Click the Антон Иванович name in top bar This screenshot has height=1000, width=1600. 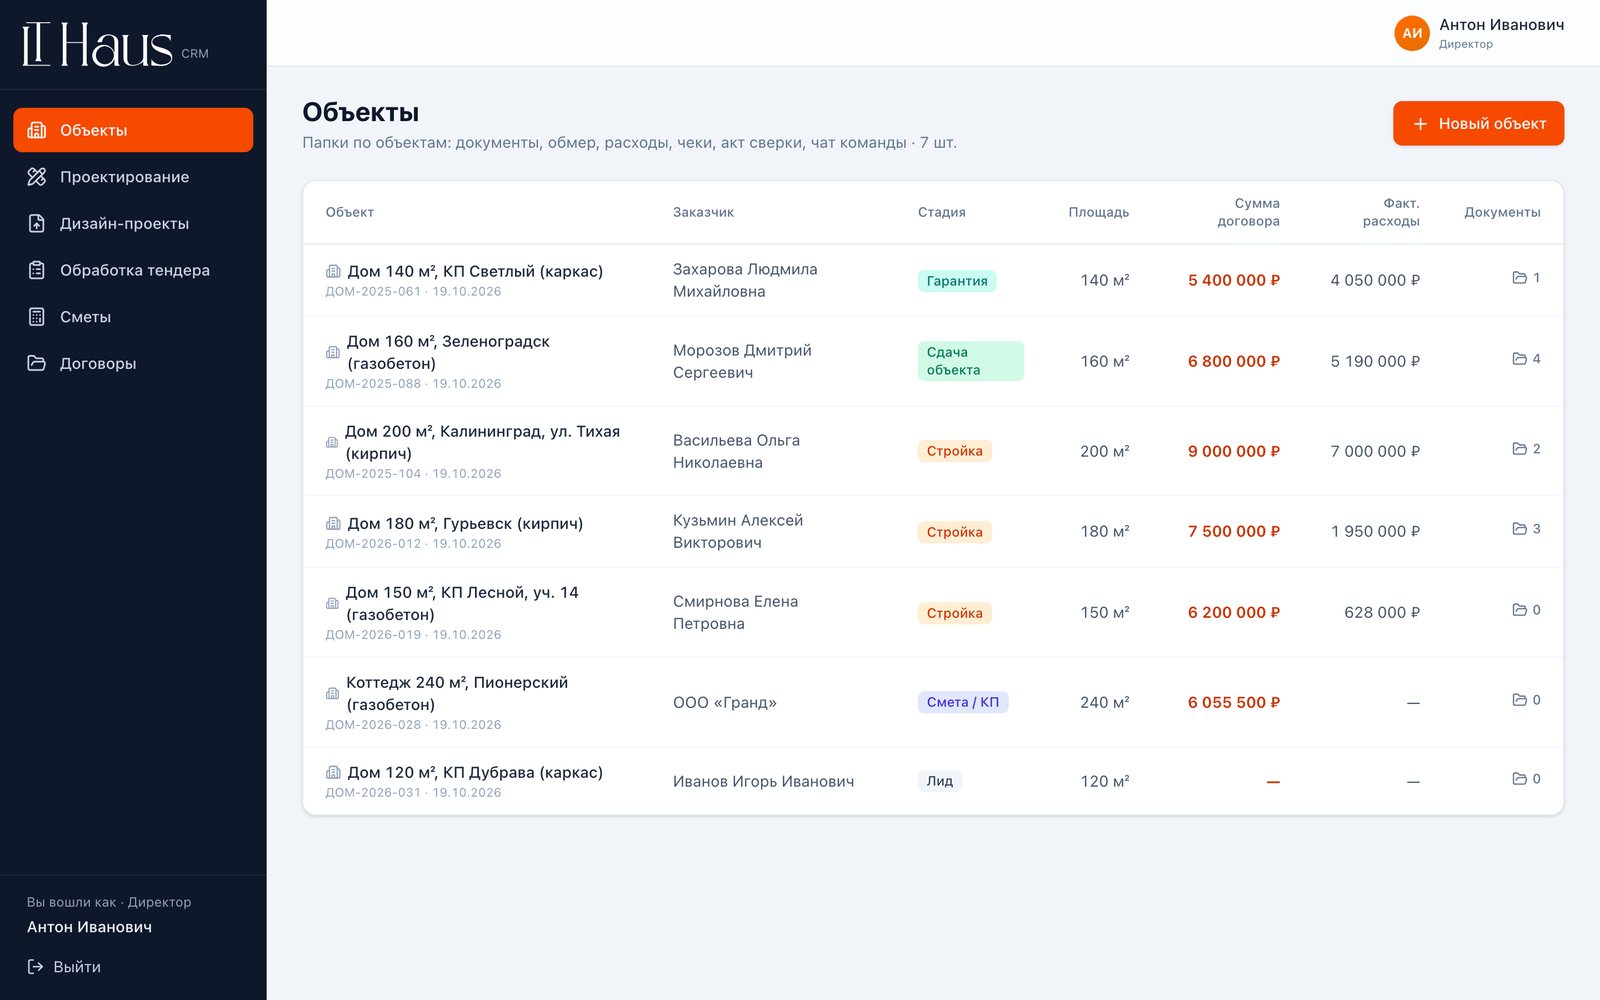click(1501, 25)
